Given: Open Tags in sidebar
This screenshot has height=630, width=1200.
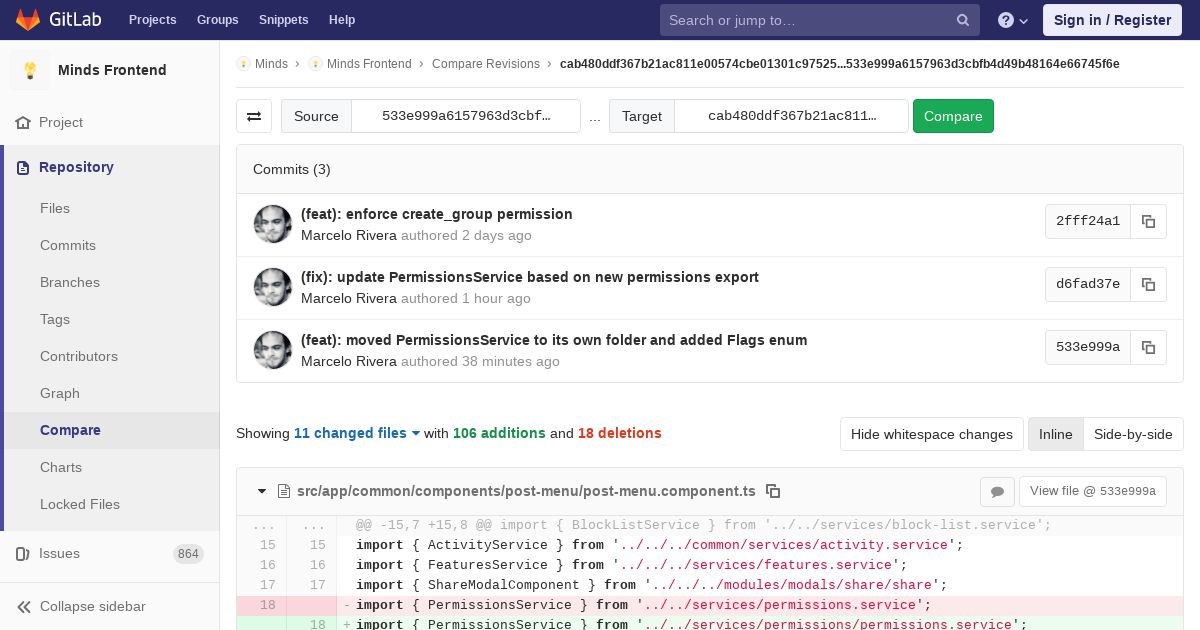Looking at the screenshot, I should point(55,319).
